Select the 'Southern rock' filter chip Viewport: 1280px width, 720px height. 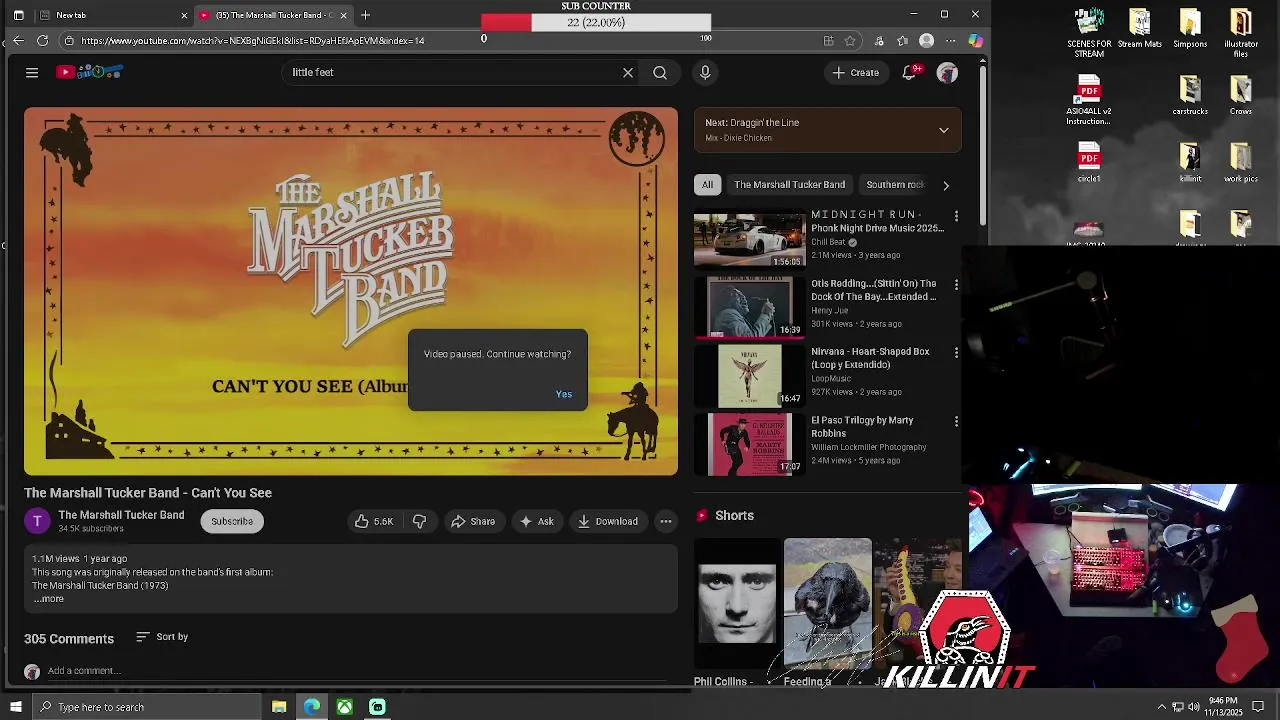(x=895, y=184)
